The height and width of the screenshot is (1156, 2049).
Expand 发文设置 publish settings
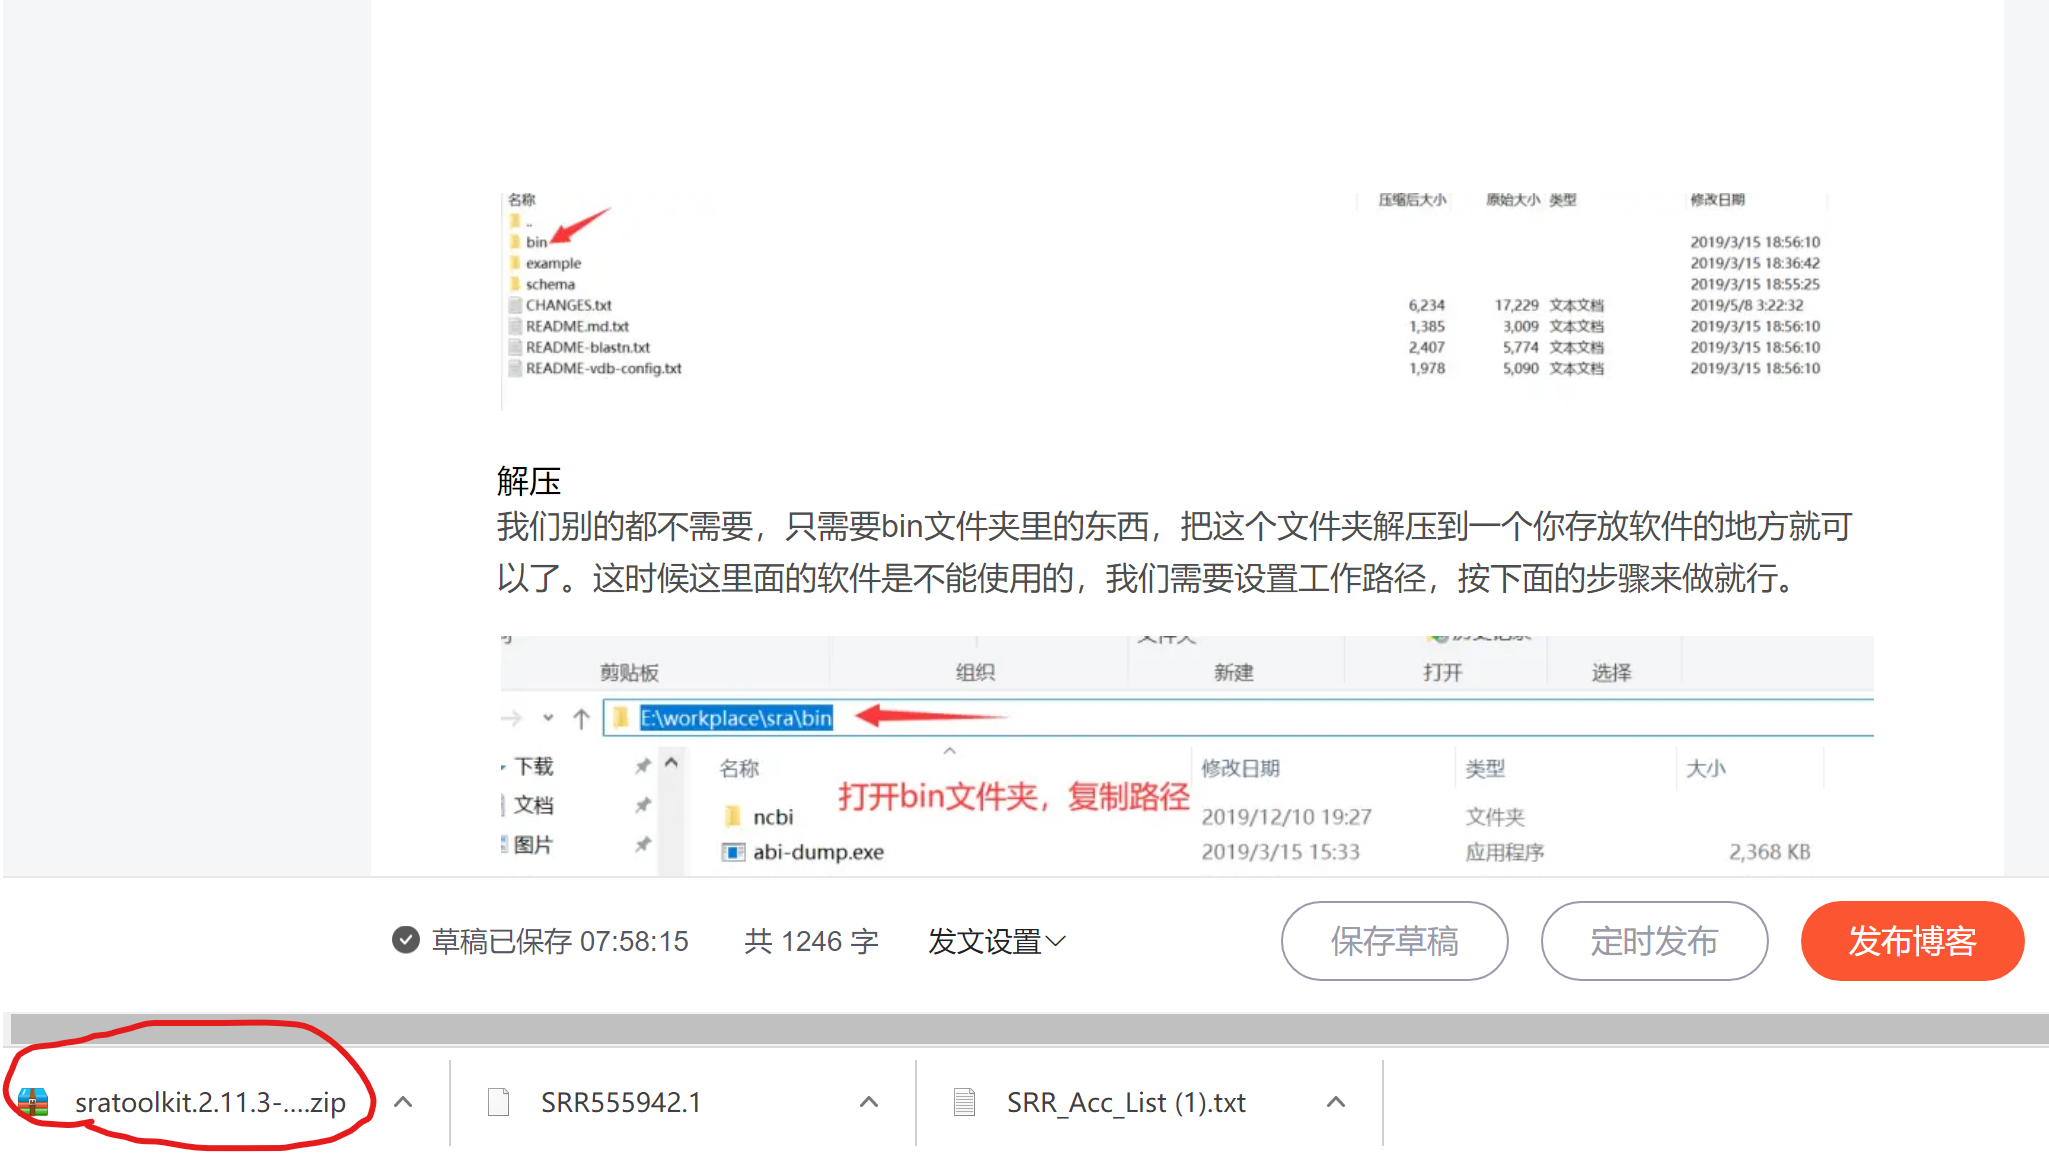click(x=996, y=941)
